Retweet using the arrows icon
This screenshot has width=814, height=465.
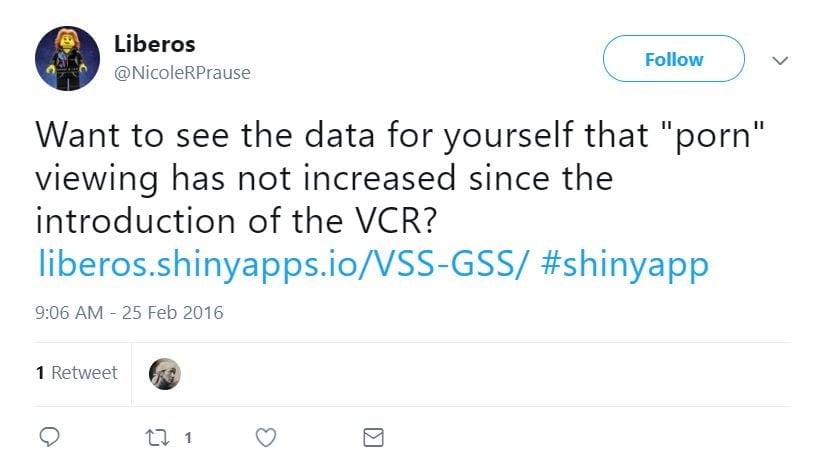coord(157,437)
